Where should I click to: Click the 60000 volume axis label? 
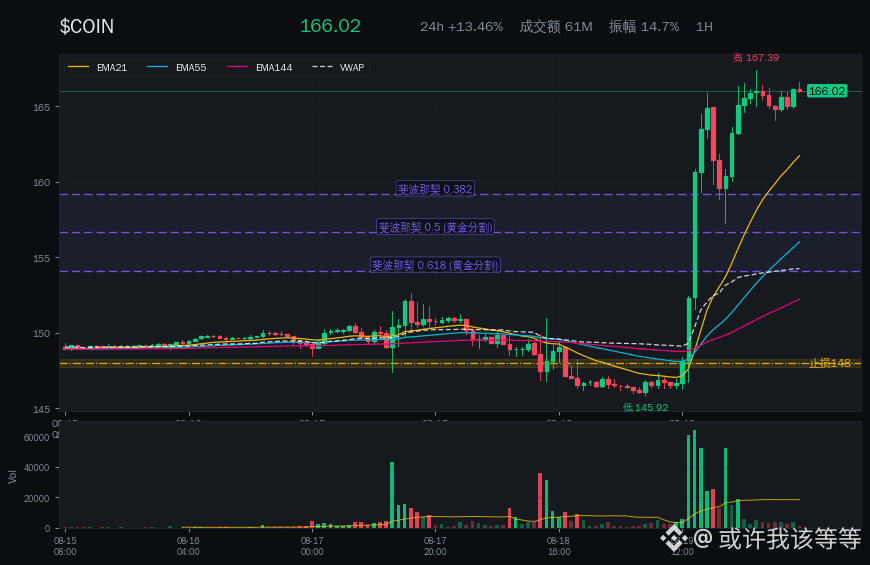pos(36,437)
